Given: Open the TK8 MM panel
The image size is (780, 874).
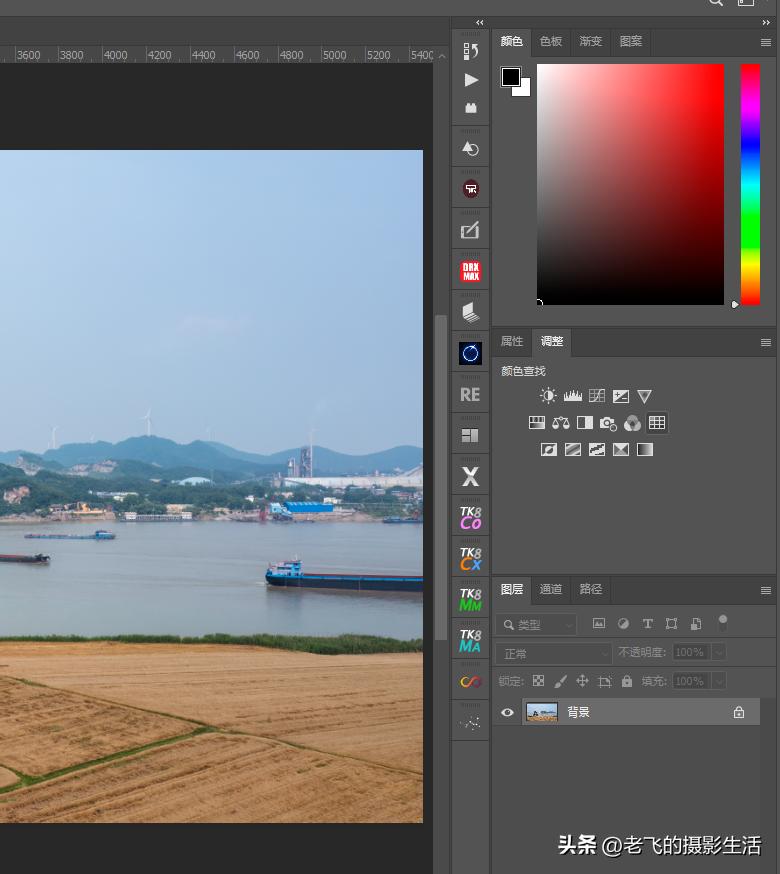Looking at the screenshot, I should (470, 599).
